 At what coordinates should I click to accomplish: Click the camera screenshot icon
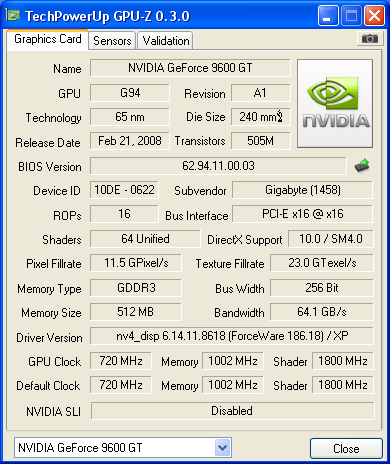pyautogui.click(x=369, y=39)
